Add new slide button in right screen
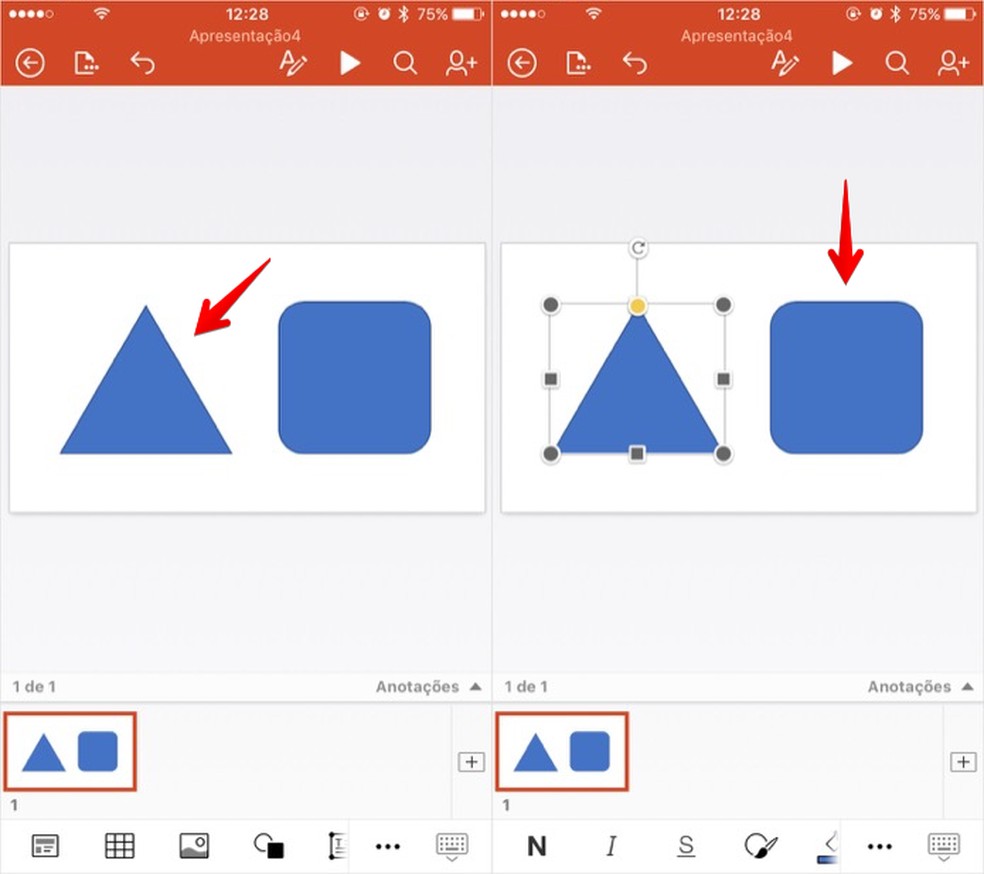Screen dimensions: 984x874 (963, 762)
